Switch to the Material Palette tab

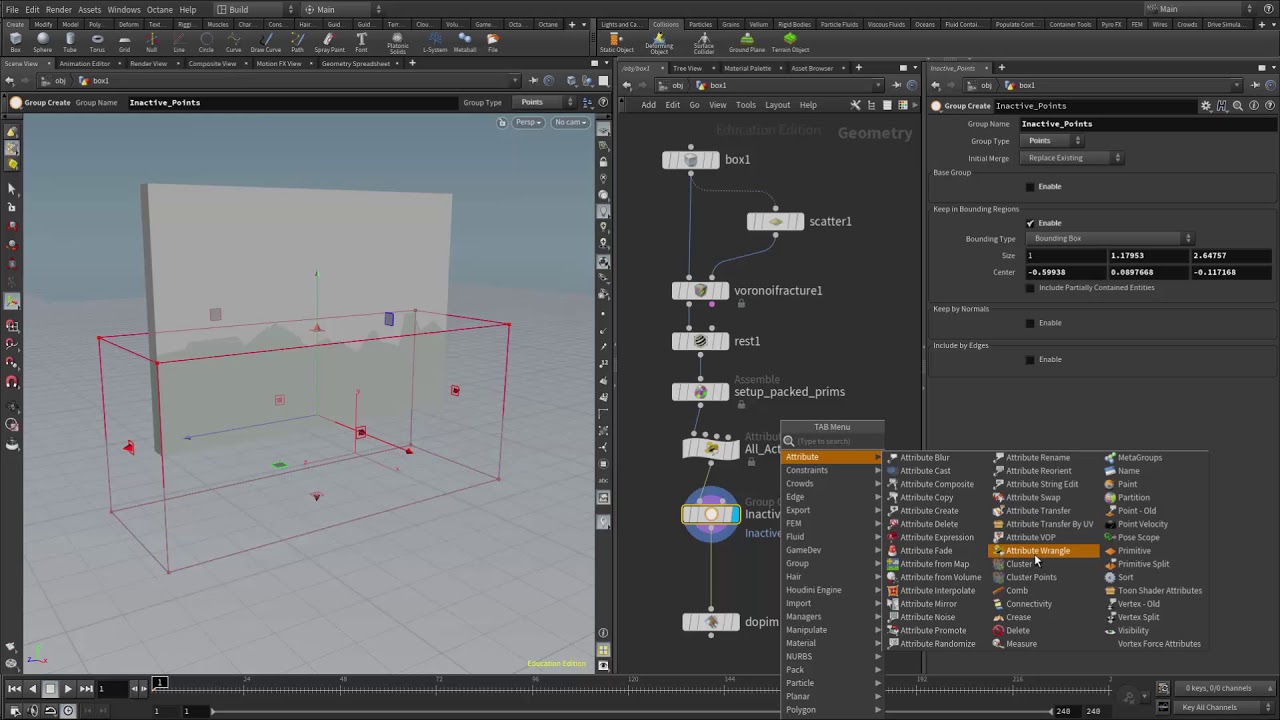point(747,68)
